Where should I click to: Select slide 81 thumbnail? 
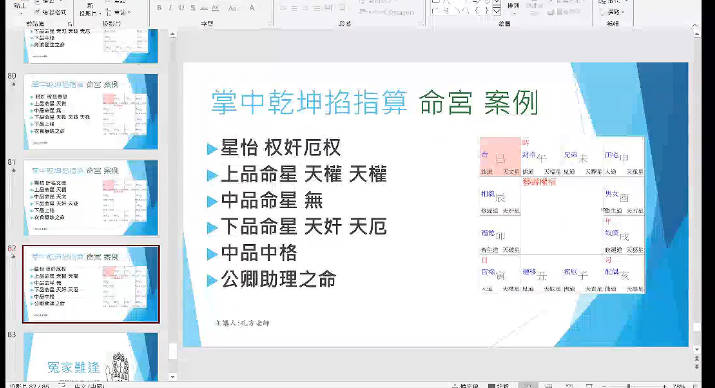[x=91, y=198]
